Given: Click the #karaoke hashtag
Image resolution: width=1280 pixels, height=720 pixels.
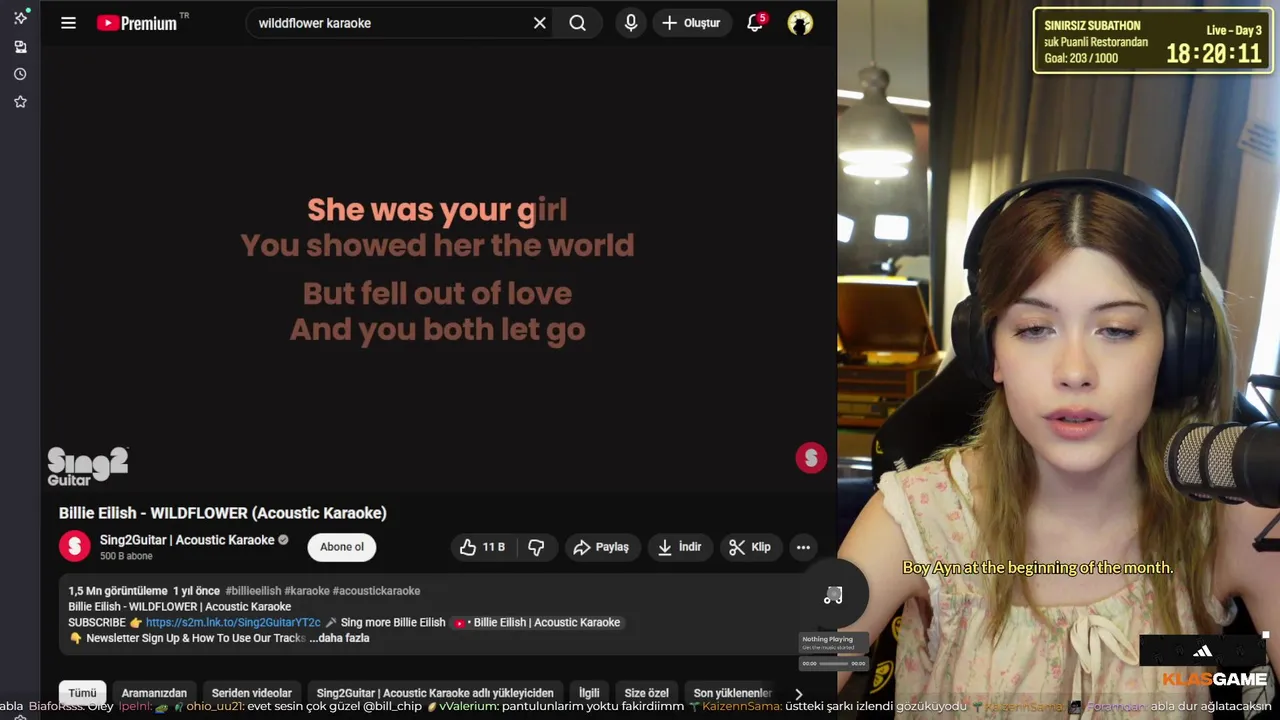Looking at the screenshot, I should 307,591.
